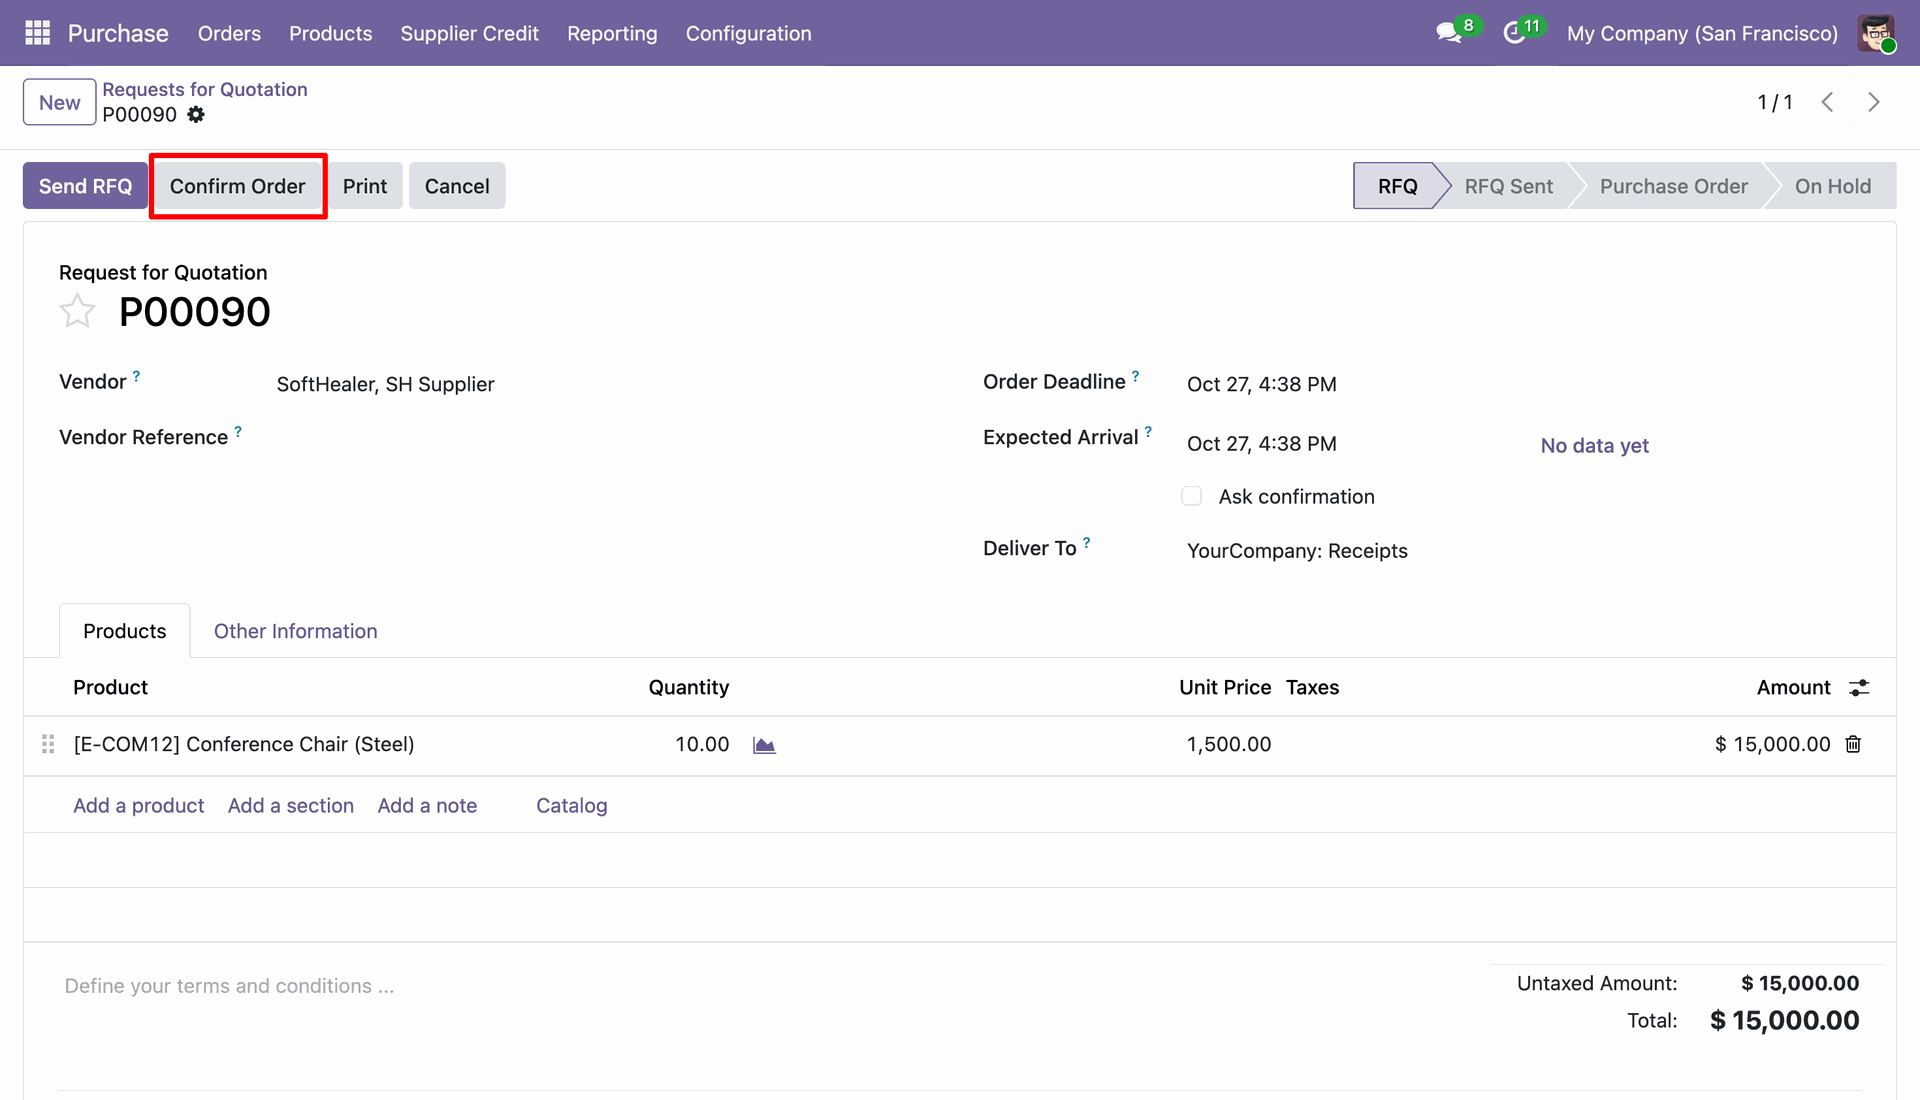The height and width of the screenshot is (1100, 1920).
Task: Open the Orders menu
Action: point(229,33)
